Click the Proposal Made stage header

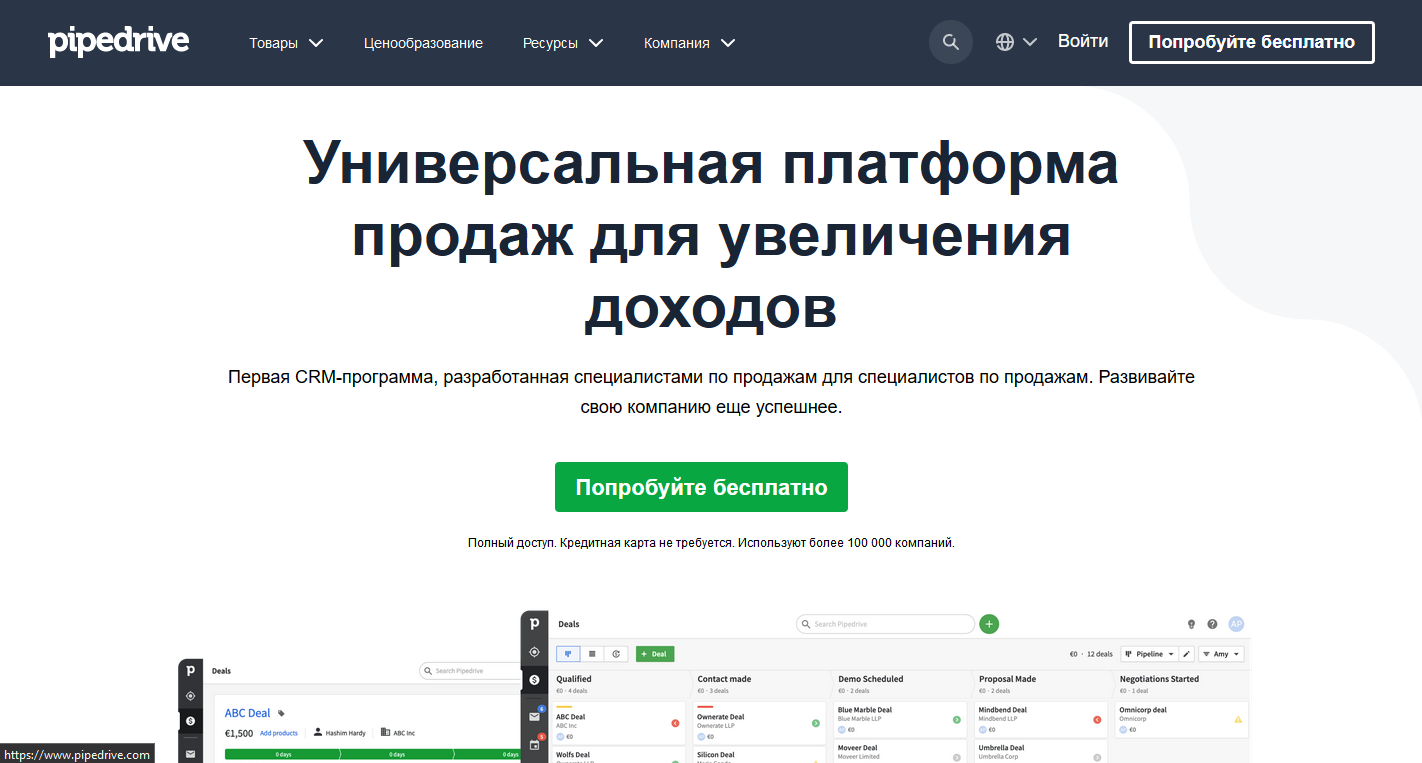[x=1044, y=684]
